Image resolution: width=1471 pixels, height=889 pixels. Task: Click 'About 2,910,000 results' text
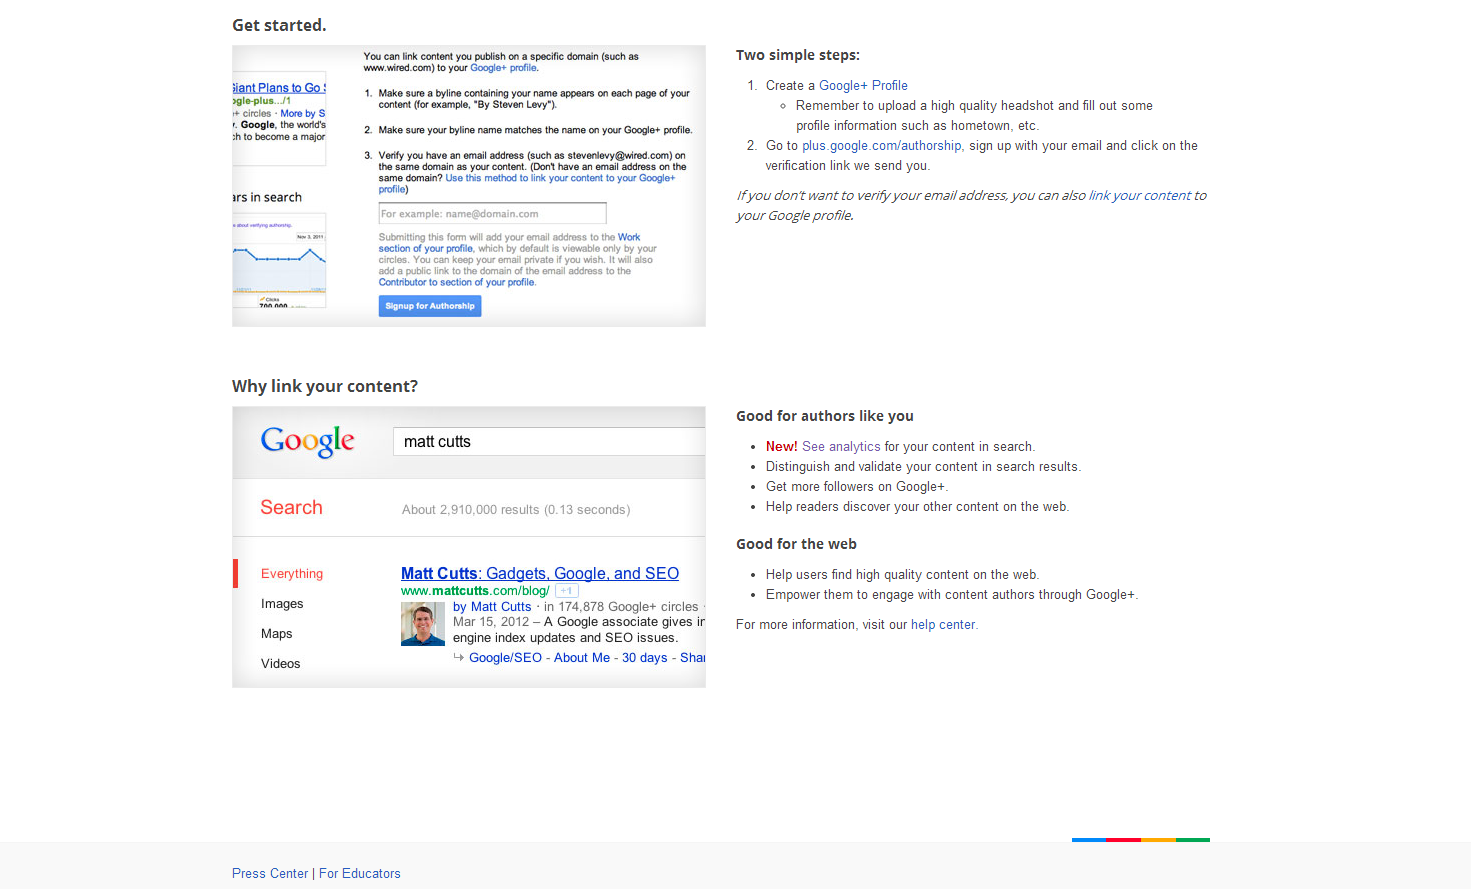[x=516, y=510]
